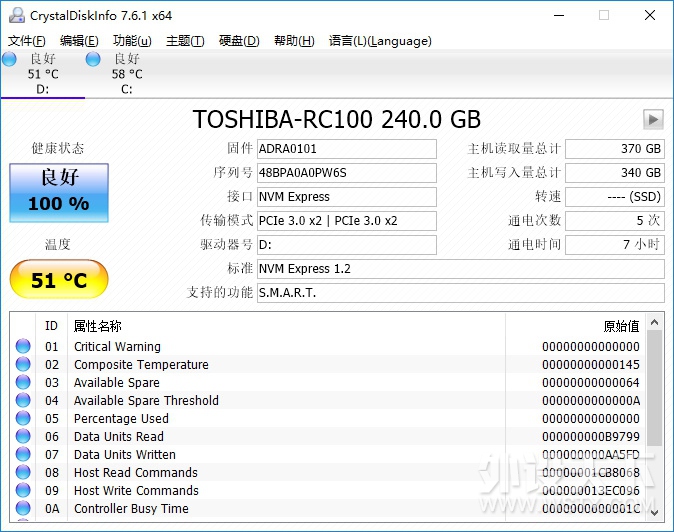Click the serial number field 48BPA0A0PW6S
The height and width of the screenshot is (532, 674).
[x=346, y=173]
